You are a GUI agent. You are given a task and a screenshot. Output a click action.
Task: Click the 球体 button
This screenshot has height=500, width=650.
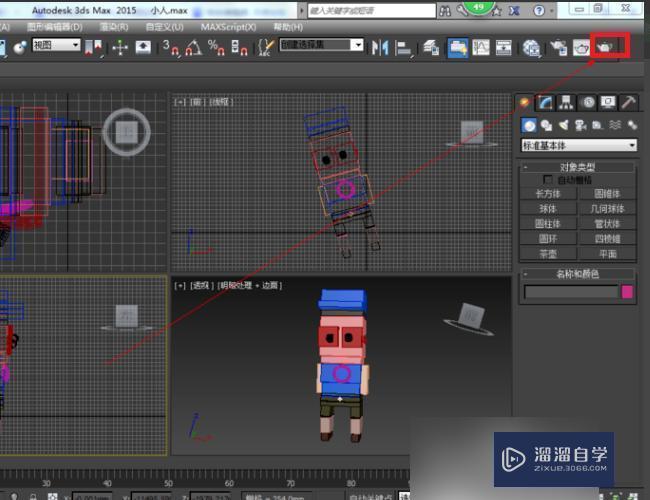click(x=549, y=209)
